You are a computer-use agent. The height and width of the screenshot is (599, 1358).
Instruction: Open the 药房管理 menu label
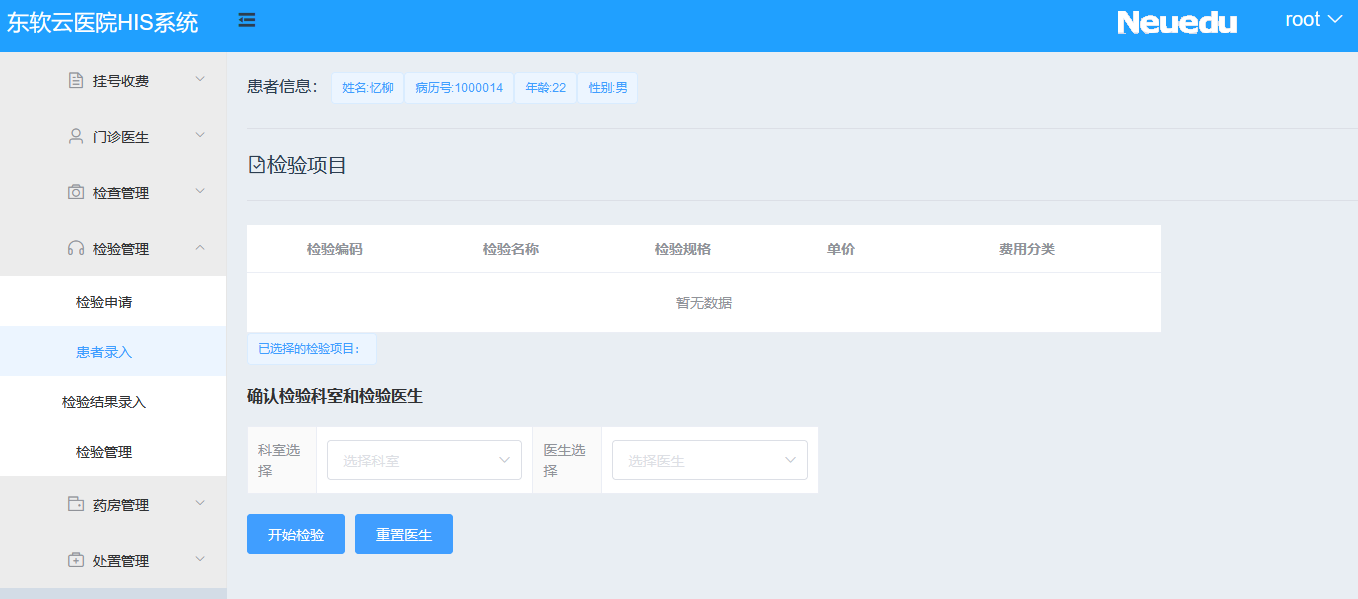[x=121, y=505]
